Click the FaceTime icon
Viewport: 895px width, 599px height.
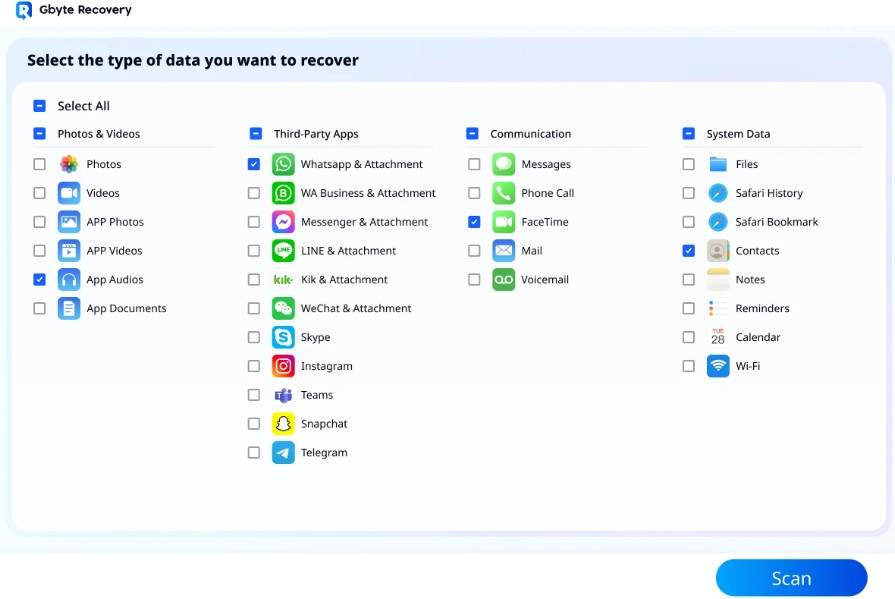point(503,222)
